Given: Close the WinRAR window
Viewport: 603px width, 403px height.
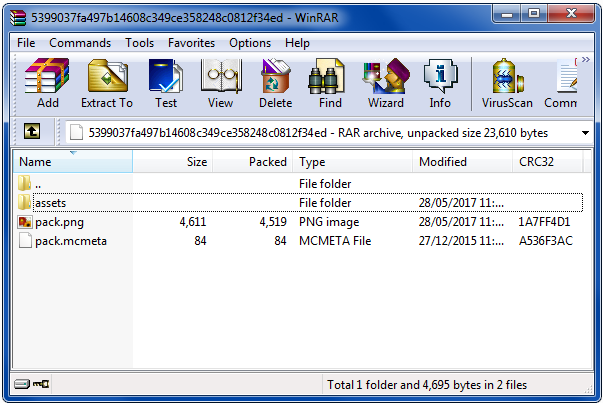Looking at the screenshot, I should (x=571, y=14).
